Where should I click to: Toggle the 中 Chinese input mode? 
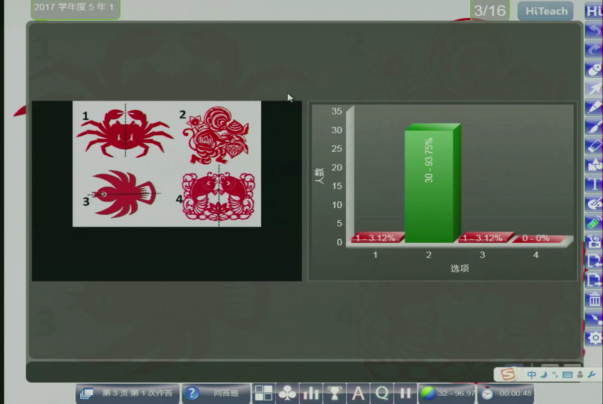(x=531, y=374)
